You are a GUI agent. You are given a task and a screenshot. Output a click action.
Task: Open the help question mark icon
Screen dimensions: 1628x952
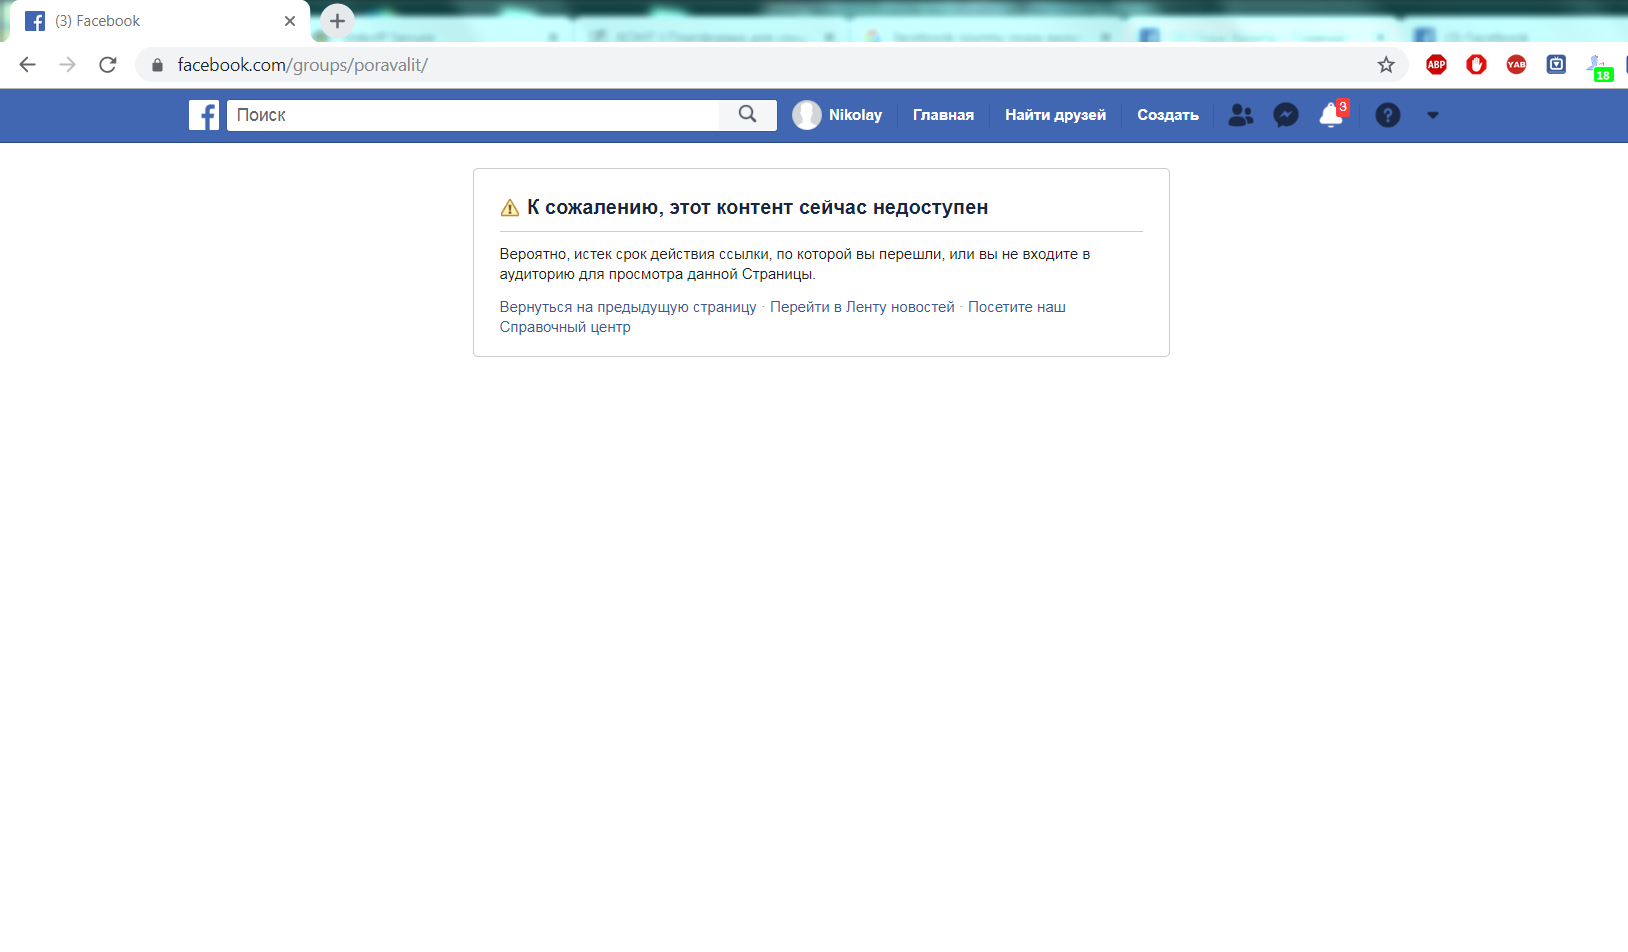point(1387,115)
